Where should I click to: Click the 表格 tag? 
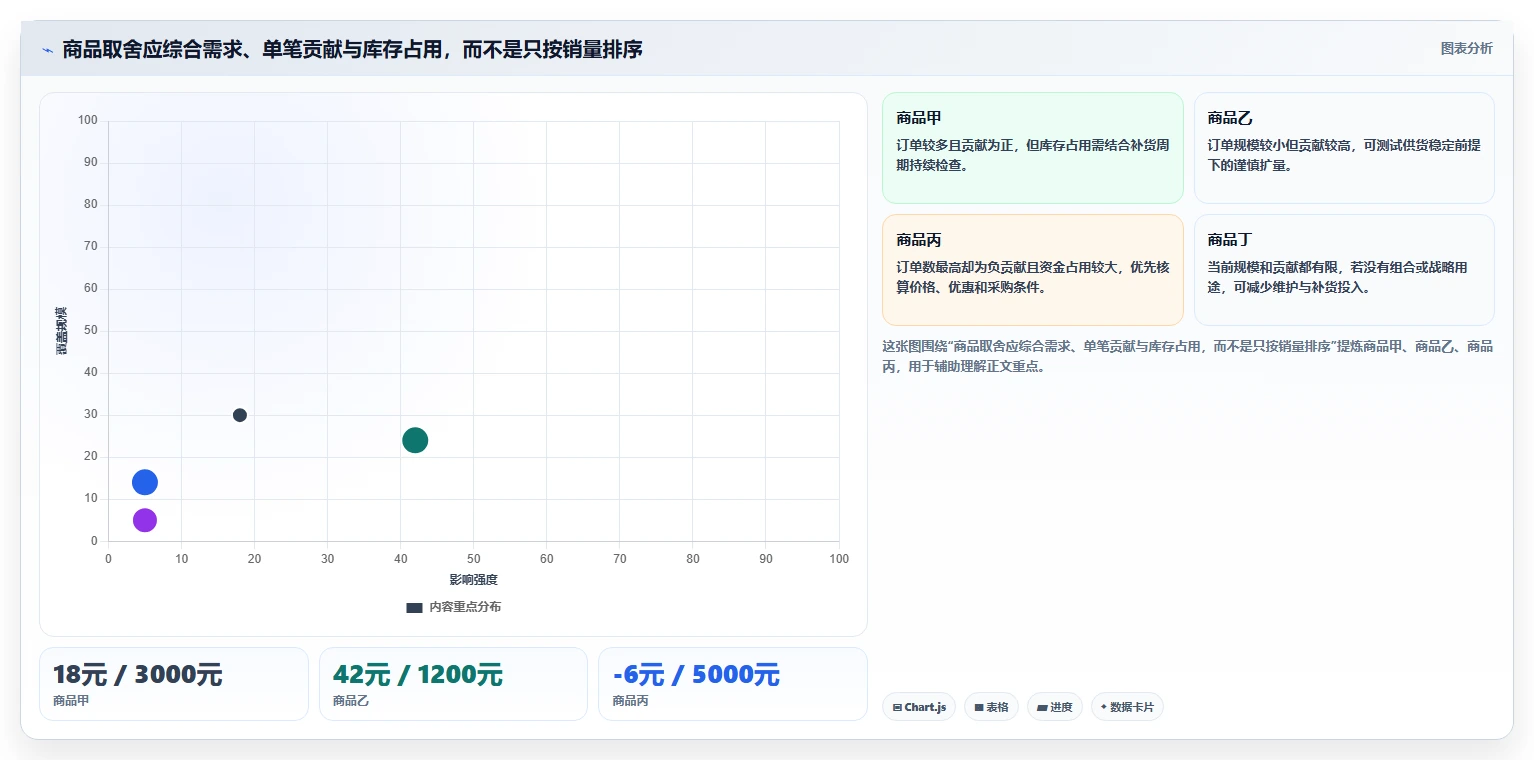[991, 707]
